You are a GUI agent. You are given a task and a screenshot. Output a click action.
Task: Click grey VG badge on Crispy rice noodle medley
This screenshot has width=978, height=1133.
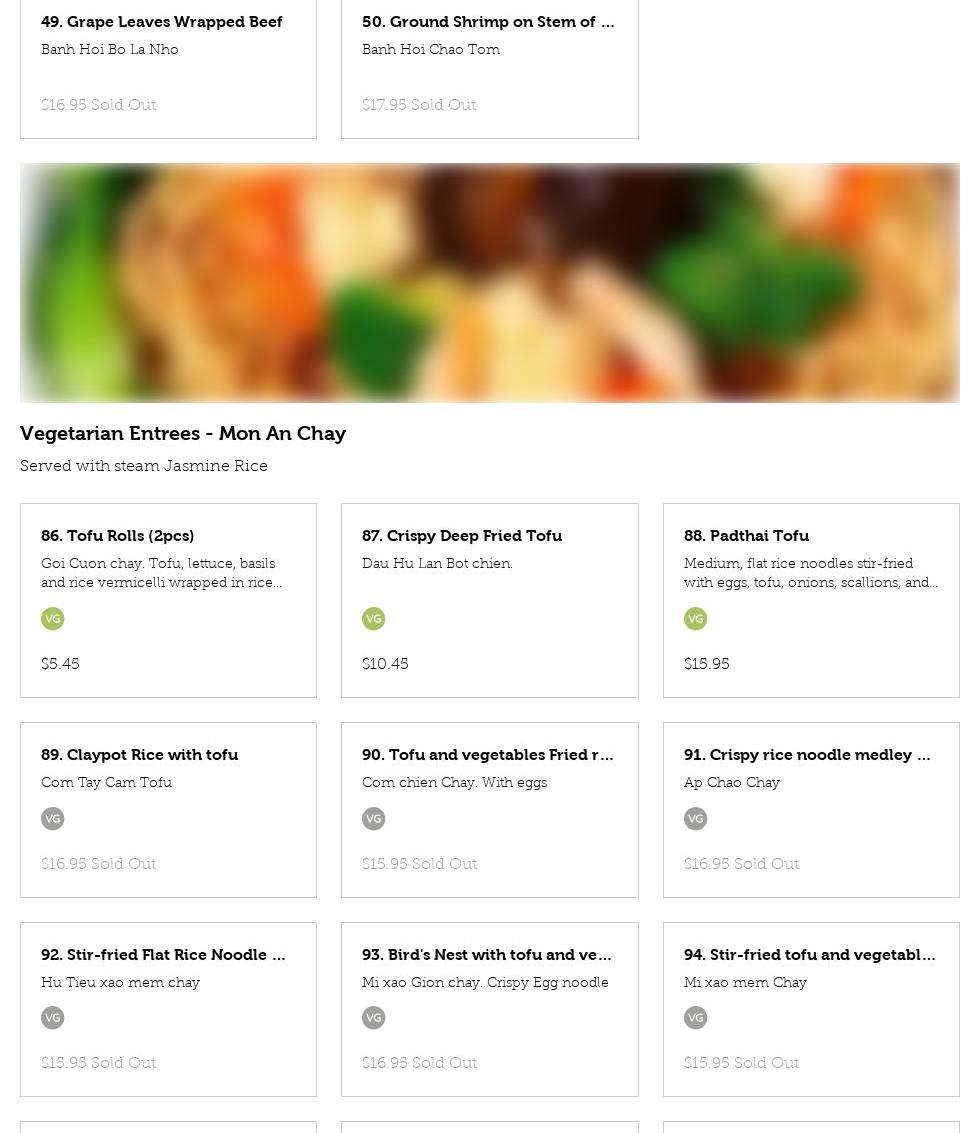click(x=695, y=819)
